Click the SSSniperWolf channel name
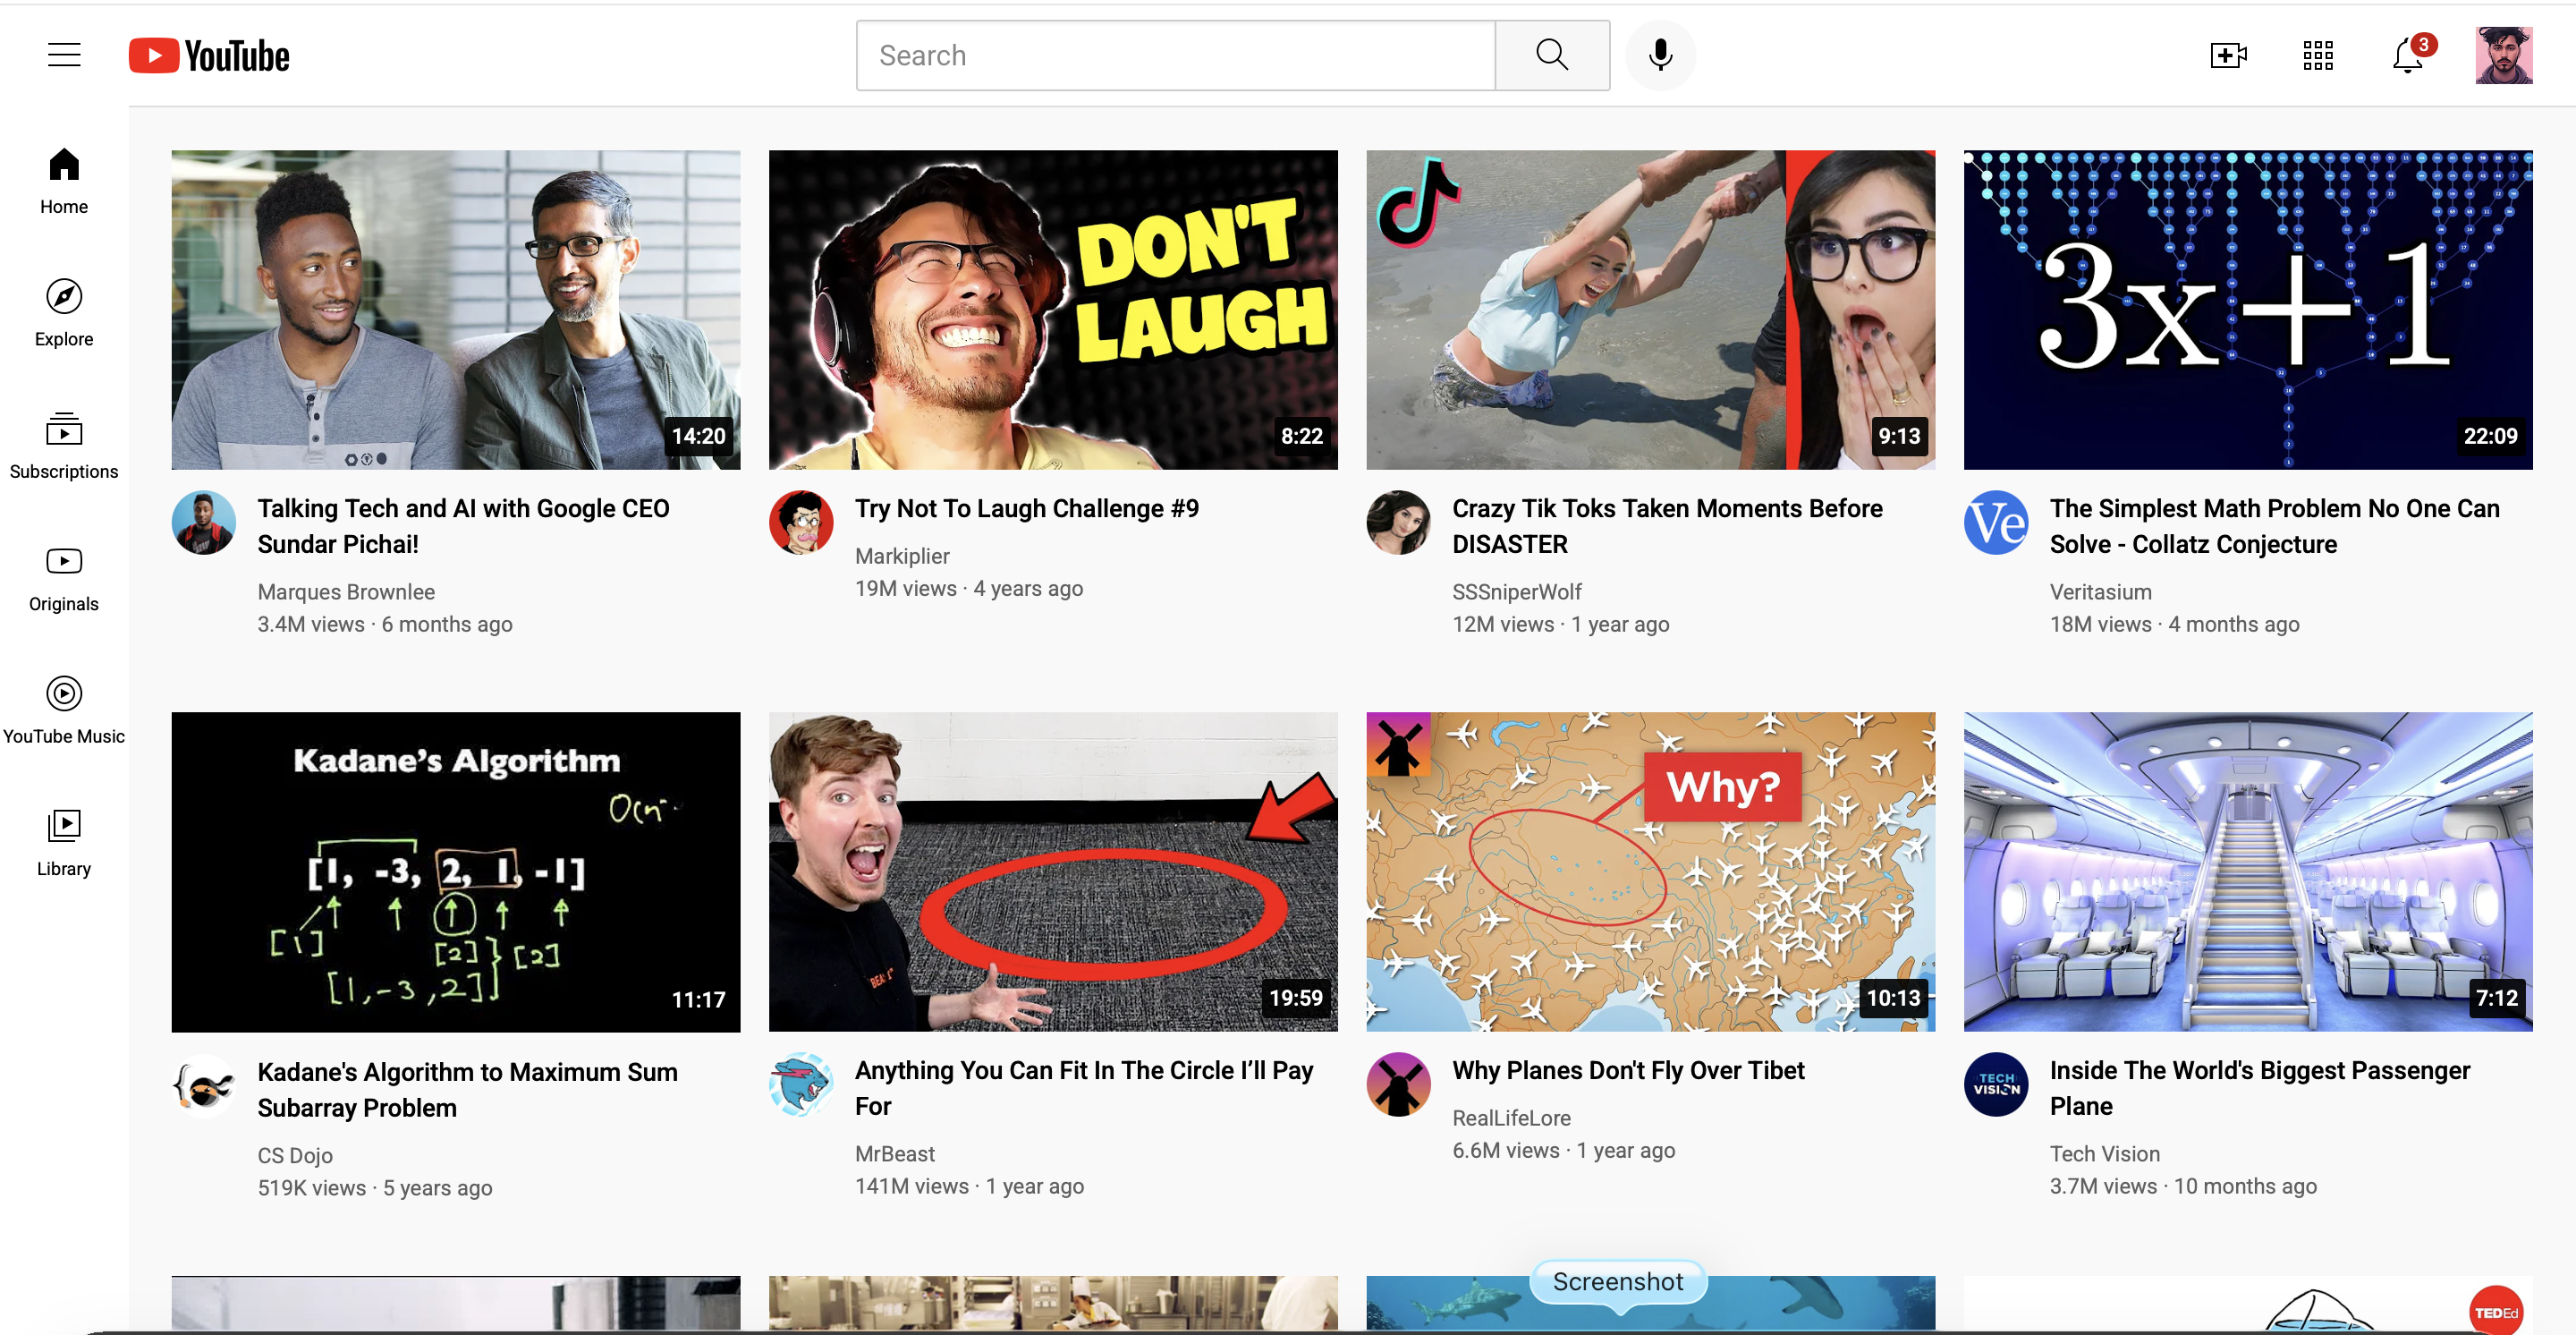The height and width of the screenshot is (1335, 2576). [x=1517, y=592]
